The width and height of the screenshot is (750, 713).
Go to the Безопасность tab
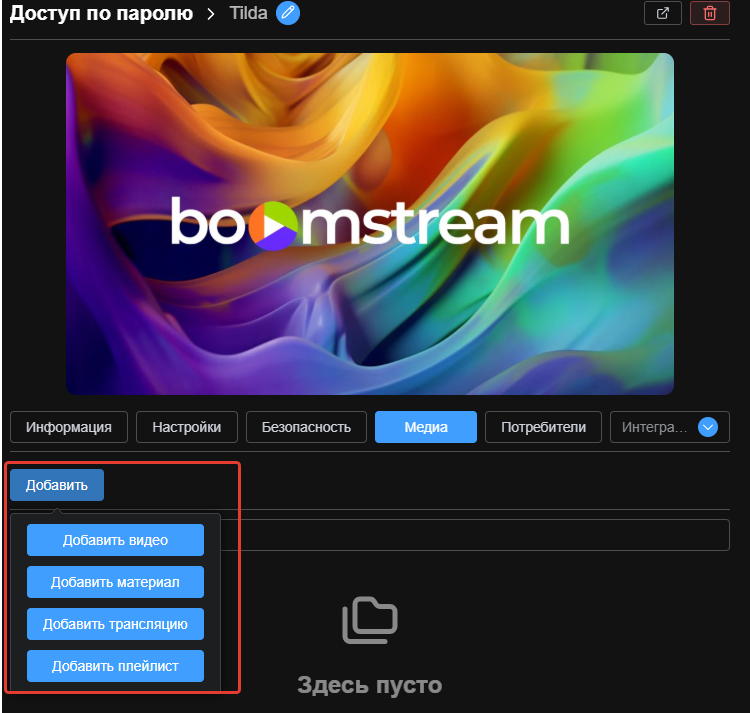[306, 427]
